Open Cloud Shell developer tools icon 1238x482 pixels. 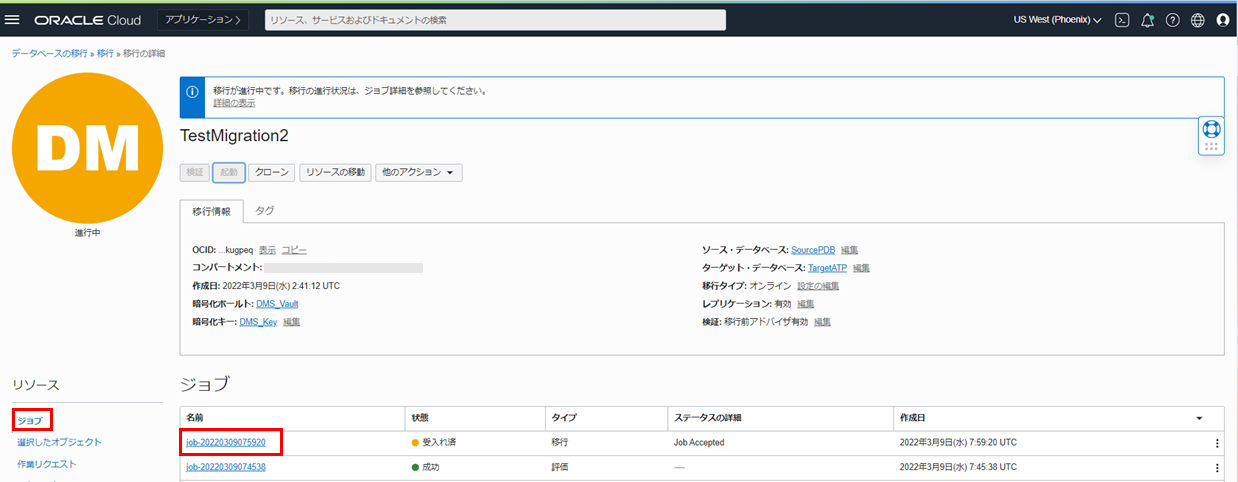coord(1122,20)
